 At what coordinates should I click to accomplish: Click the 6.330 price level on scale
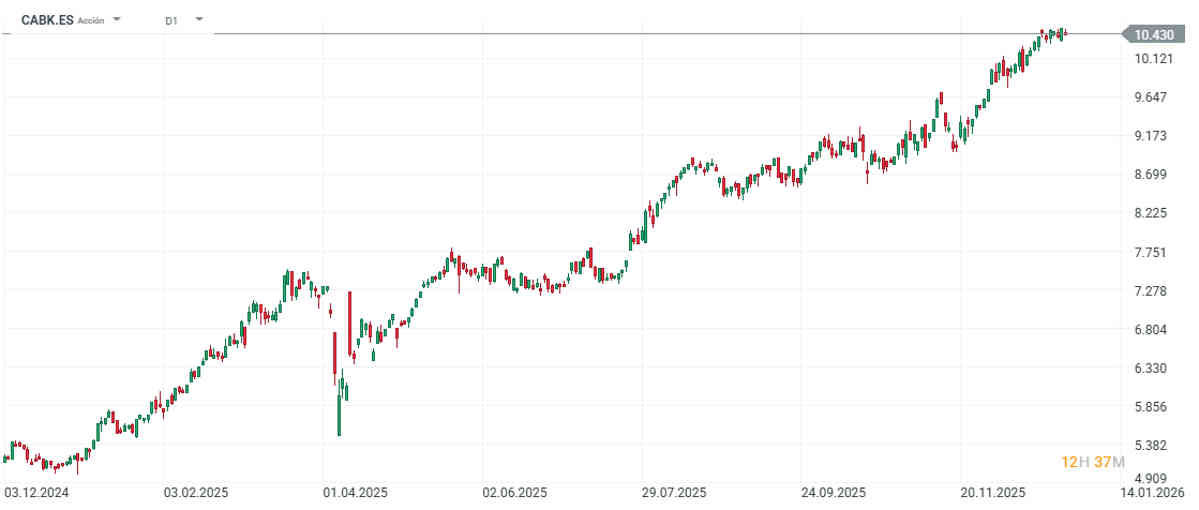(x=1153, y=368)
